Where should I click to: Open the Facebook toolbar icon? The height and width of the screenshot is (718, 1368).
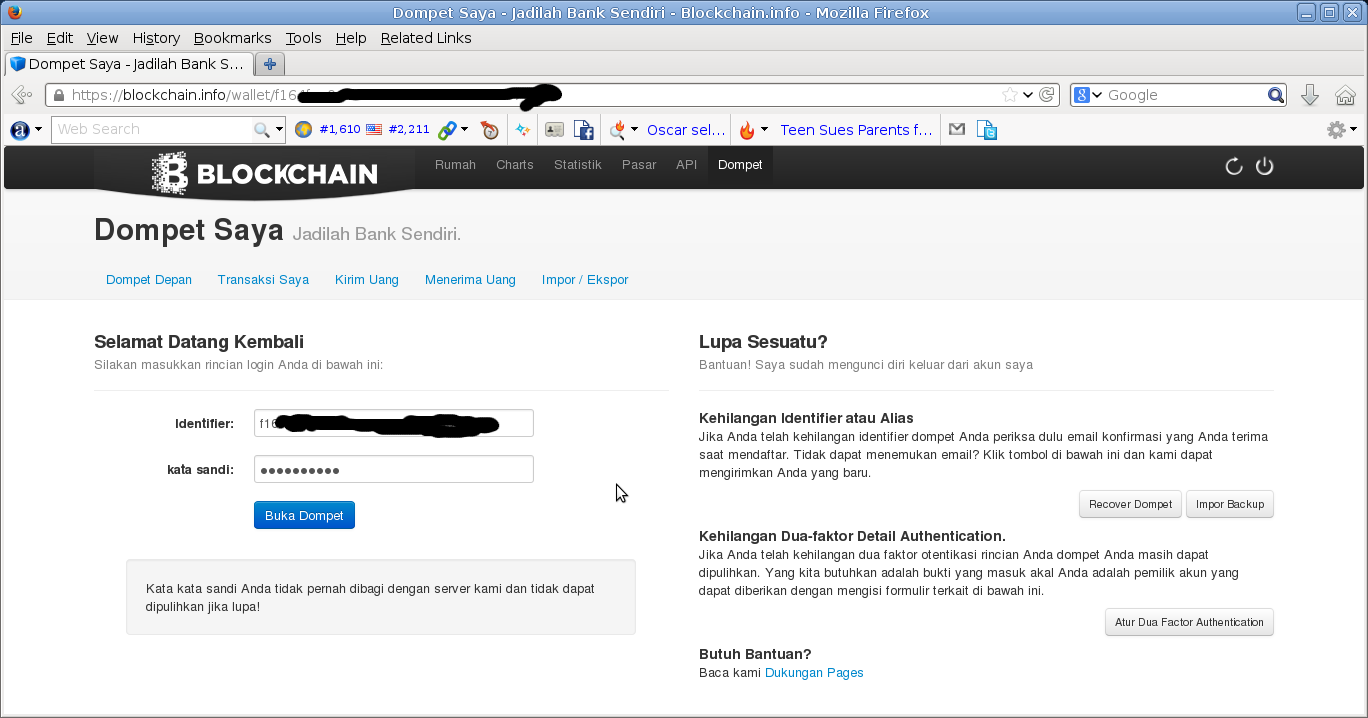[x=584, y=130]
